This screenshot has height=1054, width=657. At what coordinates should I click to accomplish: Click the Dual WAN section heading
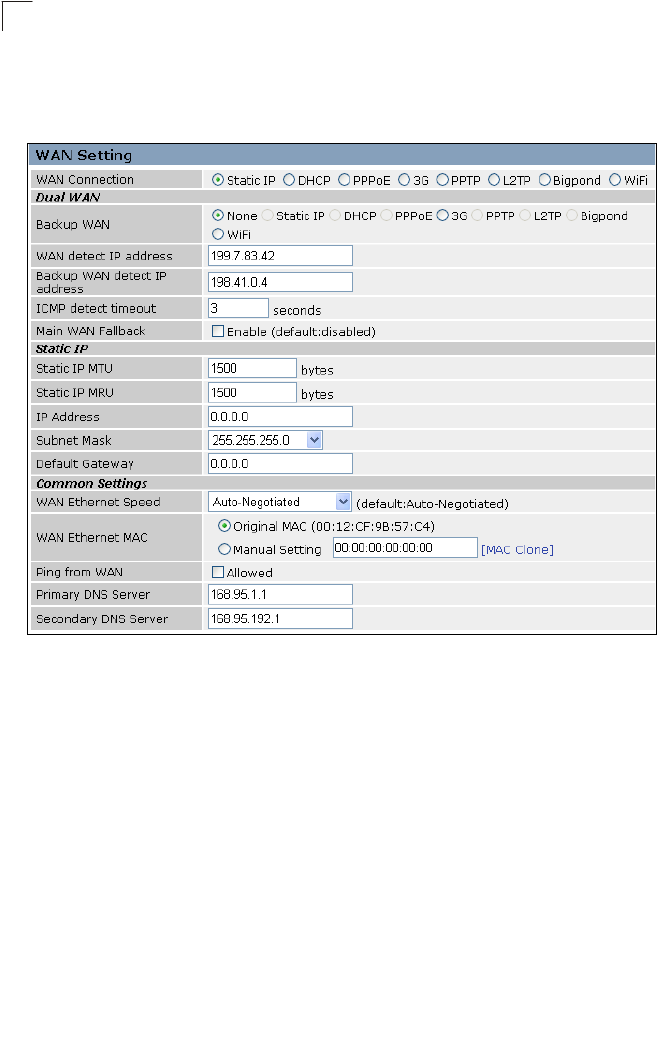point(68,198)
